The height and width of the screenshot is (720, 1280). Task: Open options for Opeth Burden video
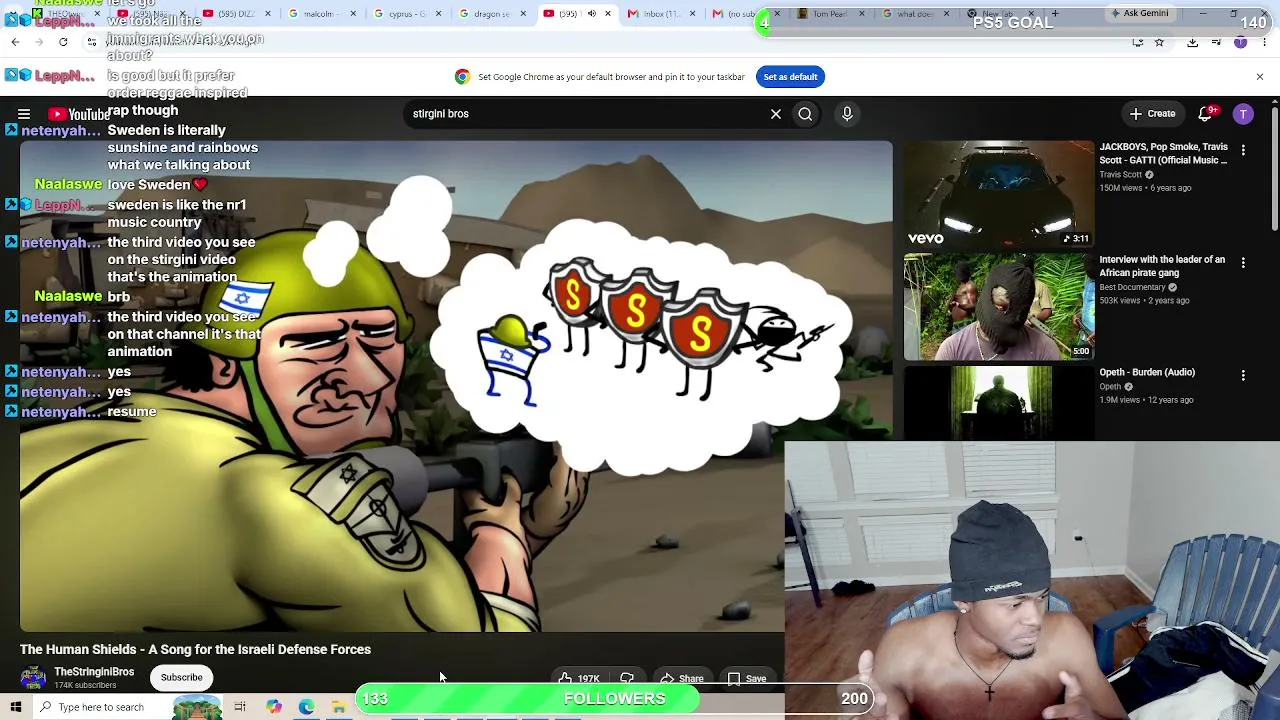click(x=1243, y=376)
